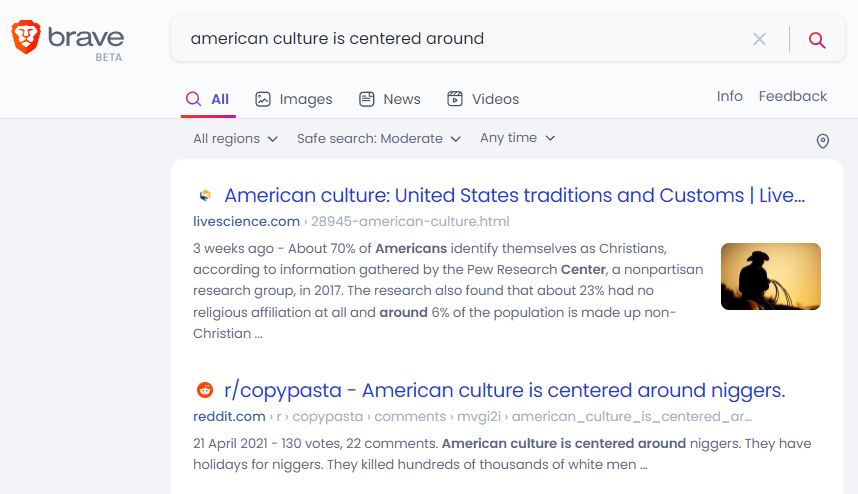Click the reddit.com URL breadcrumb
This screenshot has width=858, height=494.
229,416
